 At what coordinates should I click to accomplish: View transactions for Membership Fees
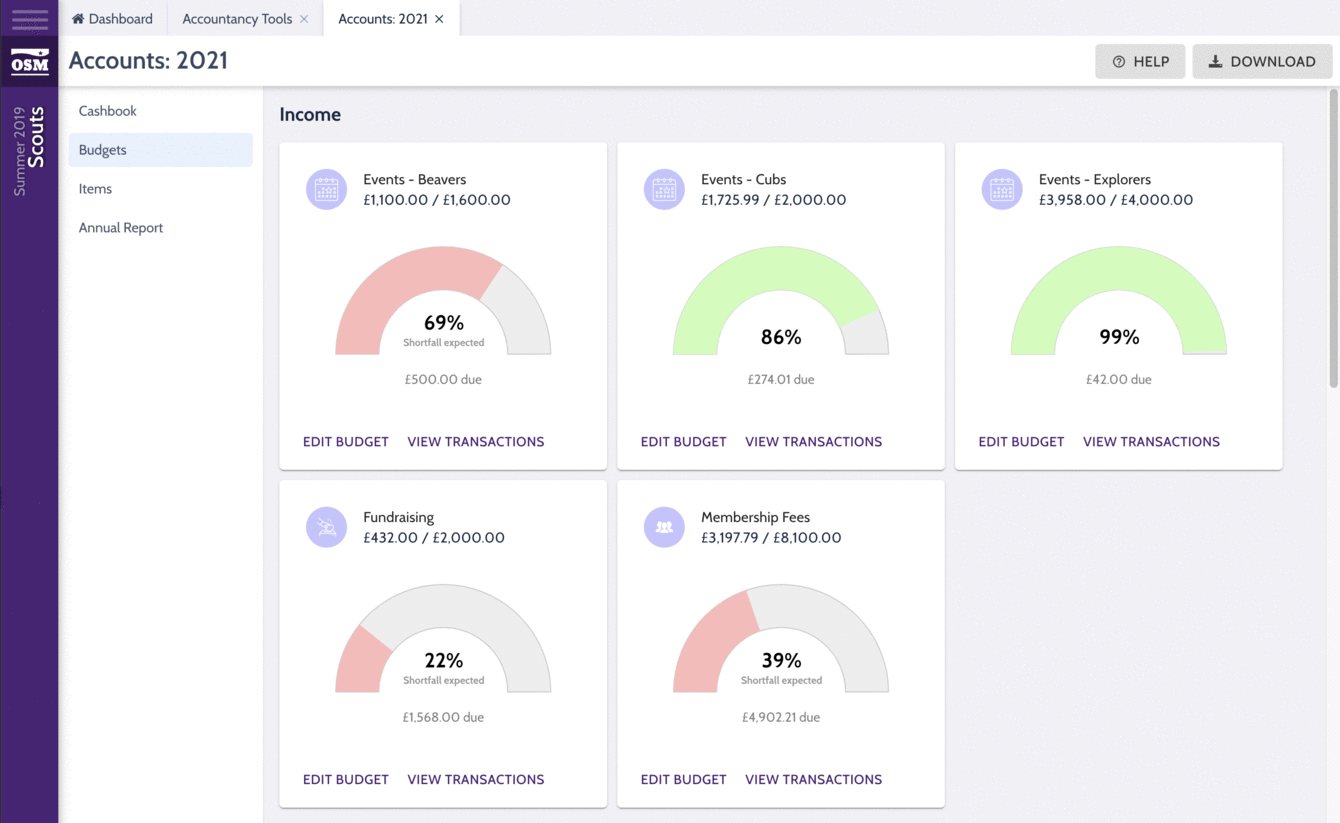(x=813, y=779)
